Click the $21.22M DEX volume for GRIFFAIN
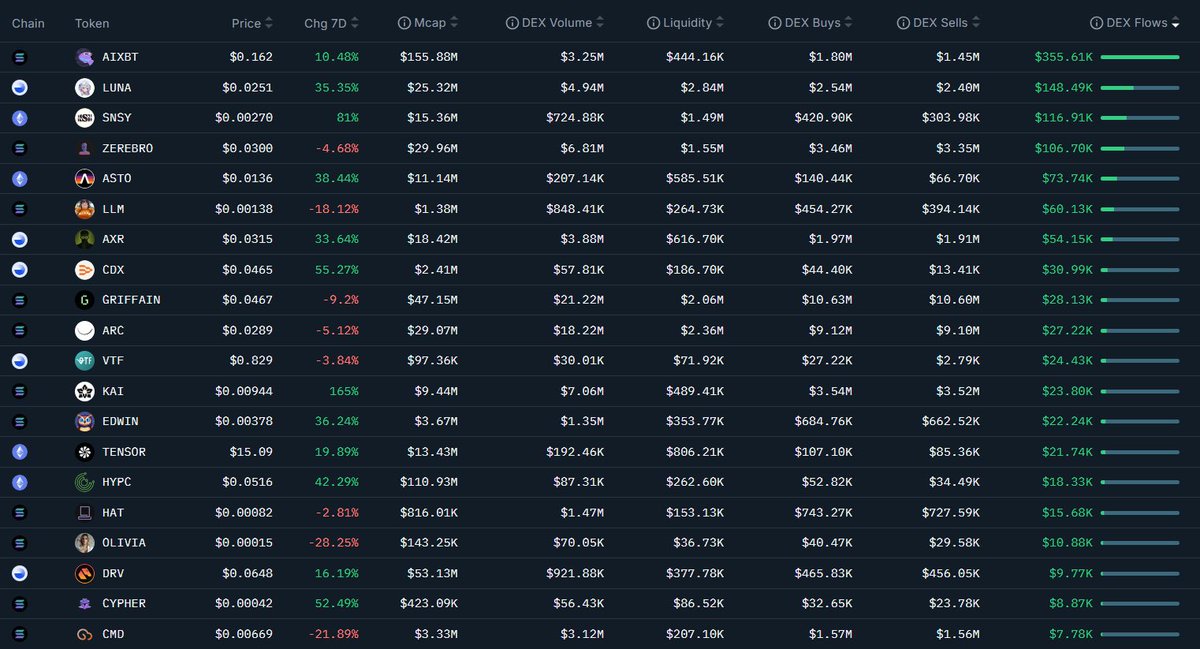This screenshot has height=649, width=1200. [x=577, y=300]
